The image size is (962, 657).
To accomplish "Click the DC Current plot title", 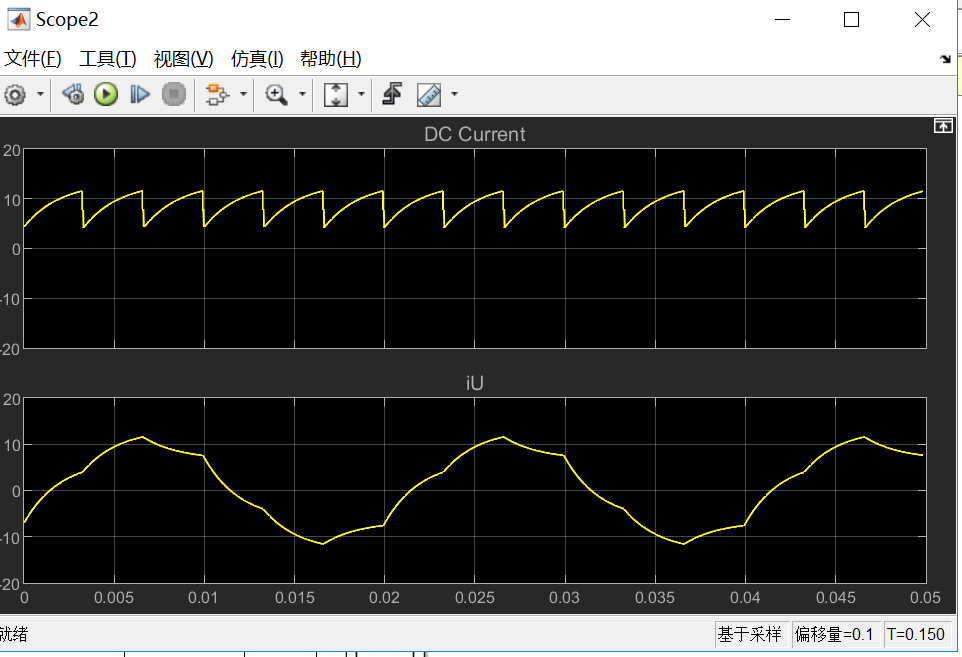I will [475, 134].
